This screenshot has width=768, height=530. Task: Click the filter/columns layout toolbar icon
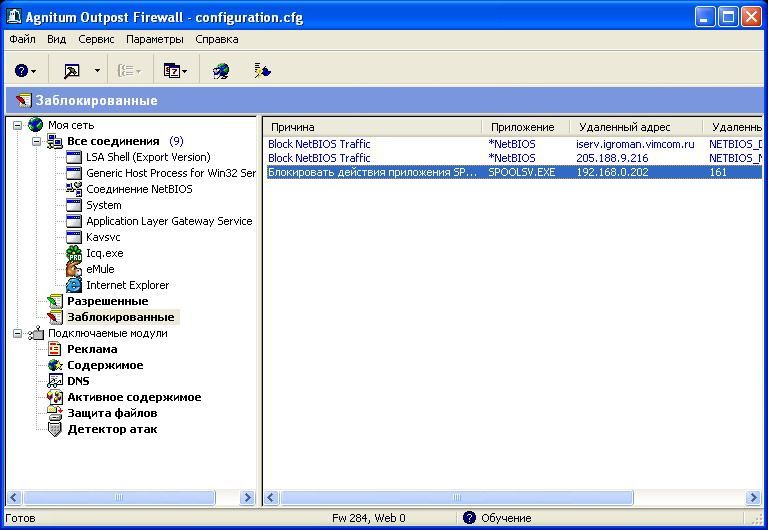click(x=171, y=71)
